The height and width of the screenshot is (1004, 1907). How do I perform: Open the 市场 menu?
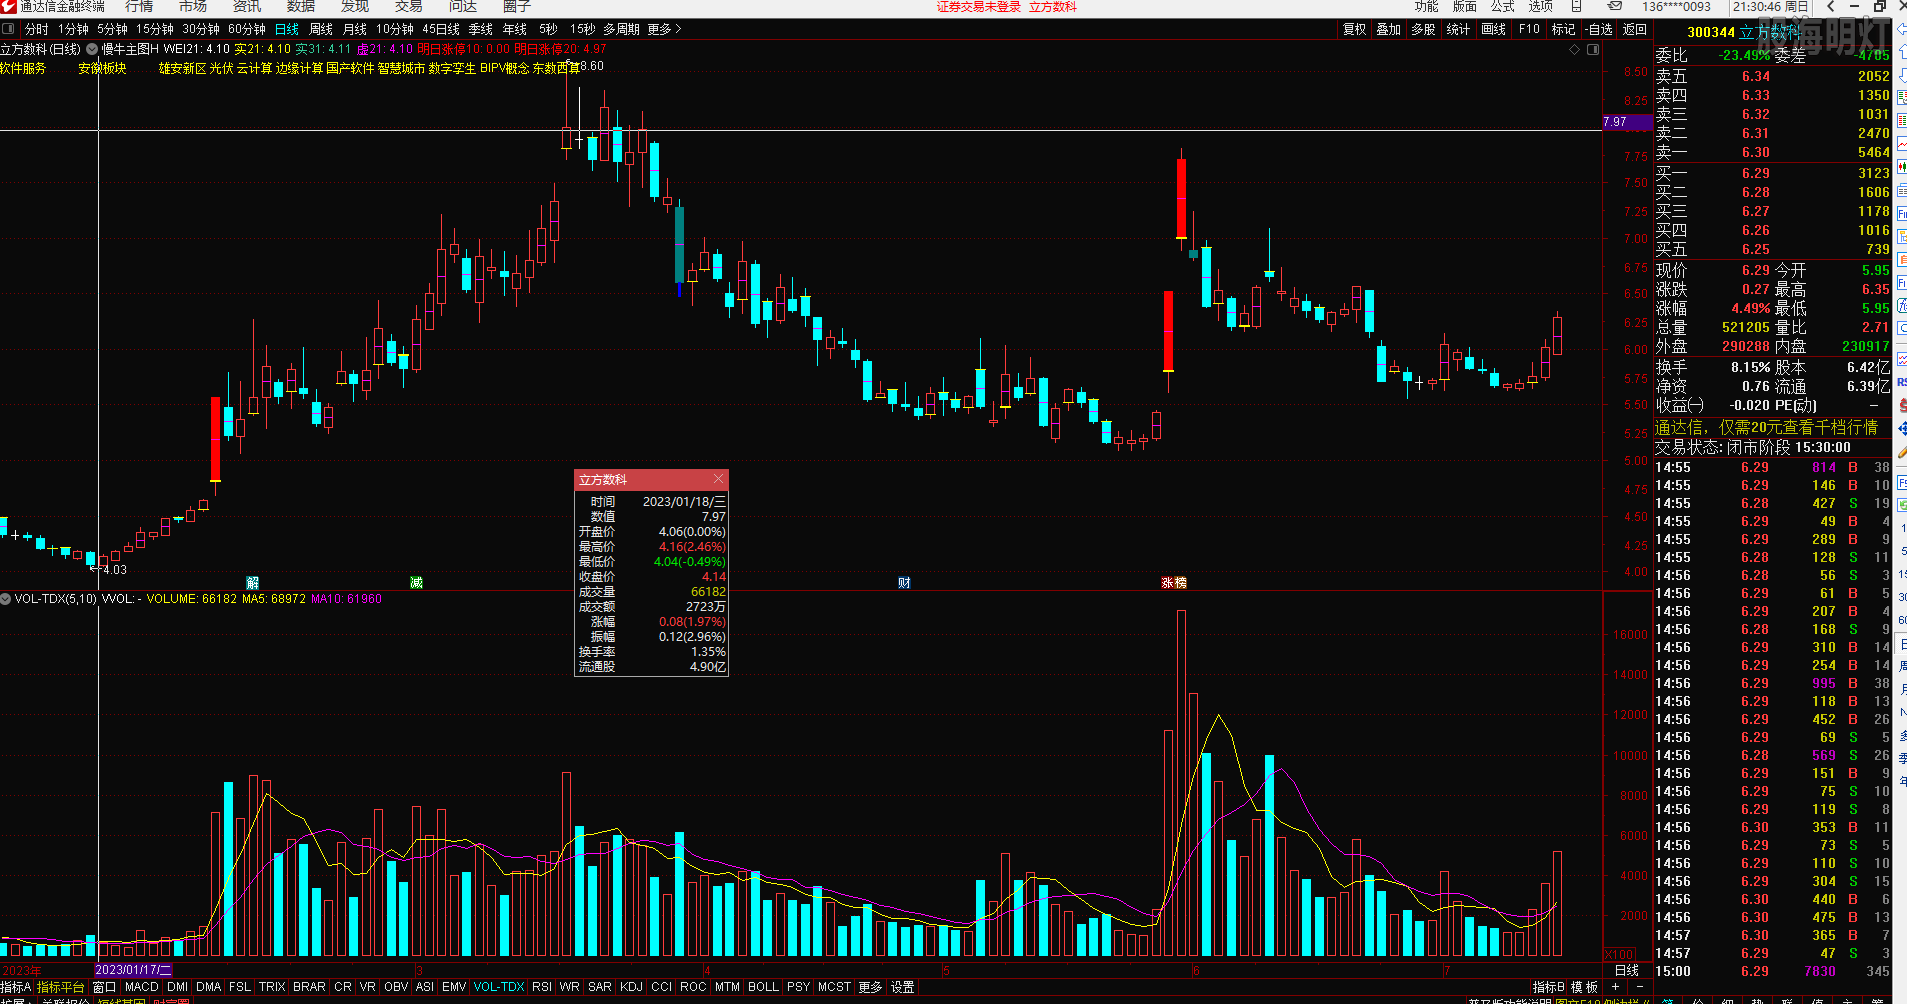(x=193, y=6)
